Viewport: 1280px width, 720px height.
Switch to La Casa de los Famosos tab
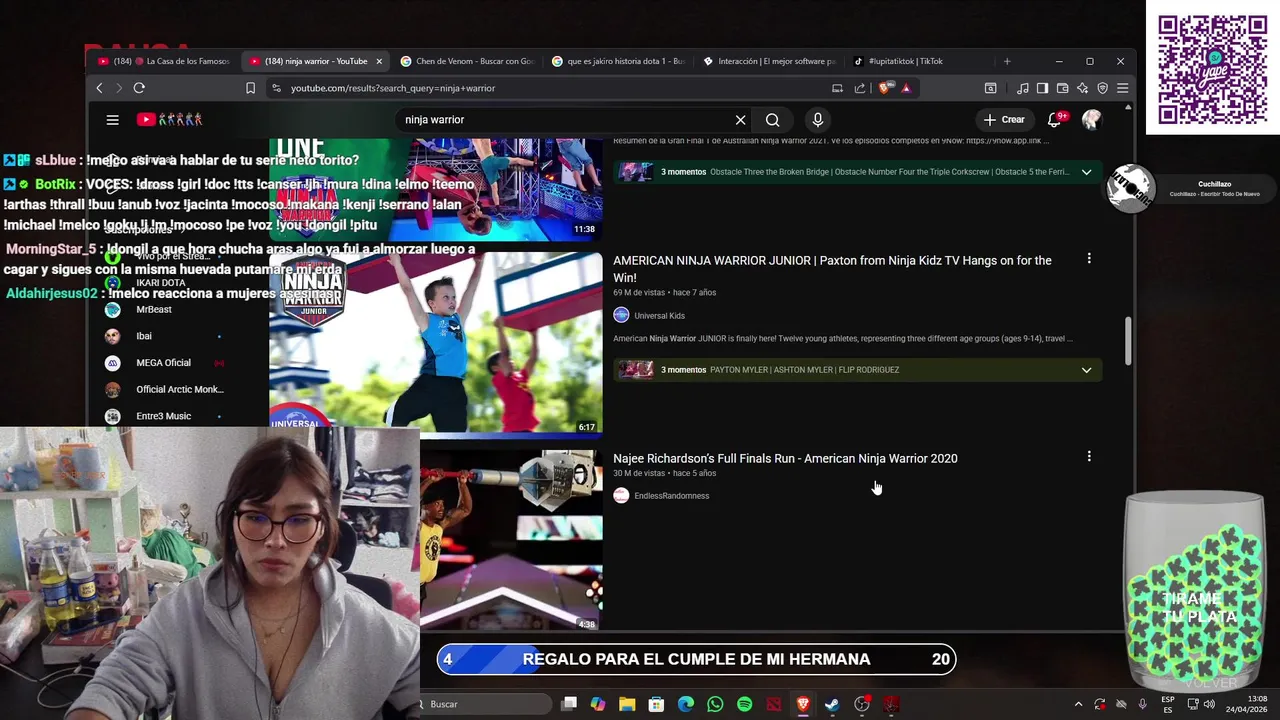pyautogui.click(x=165, y=61)
